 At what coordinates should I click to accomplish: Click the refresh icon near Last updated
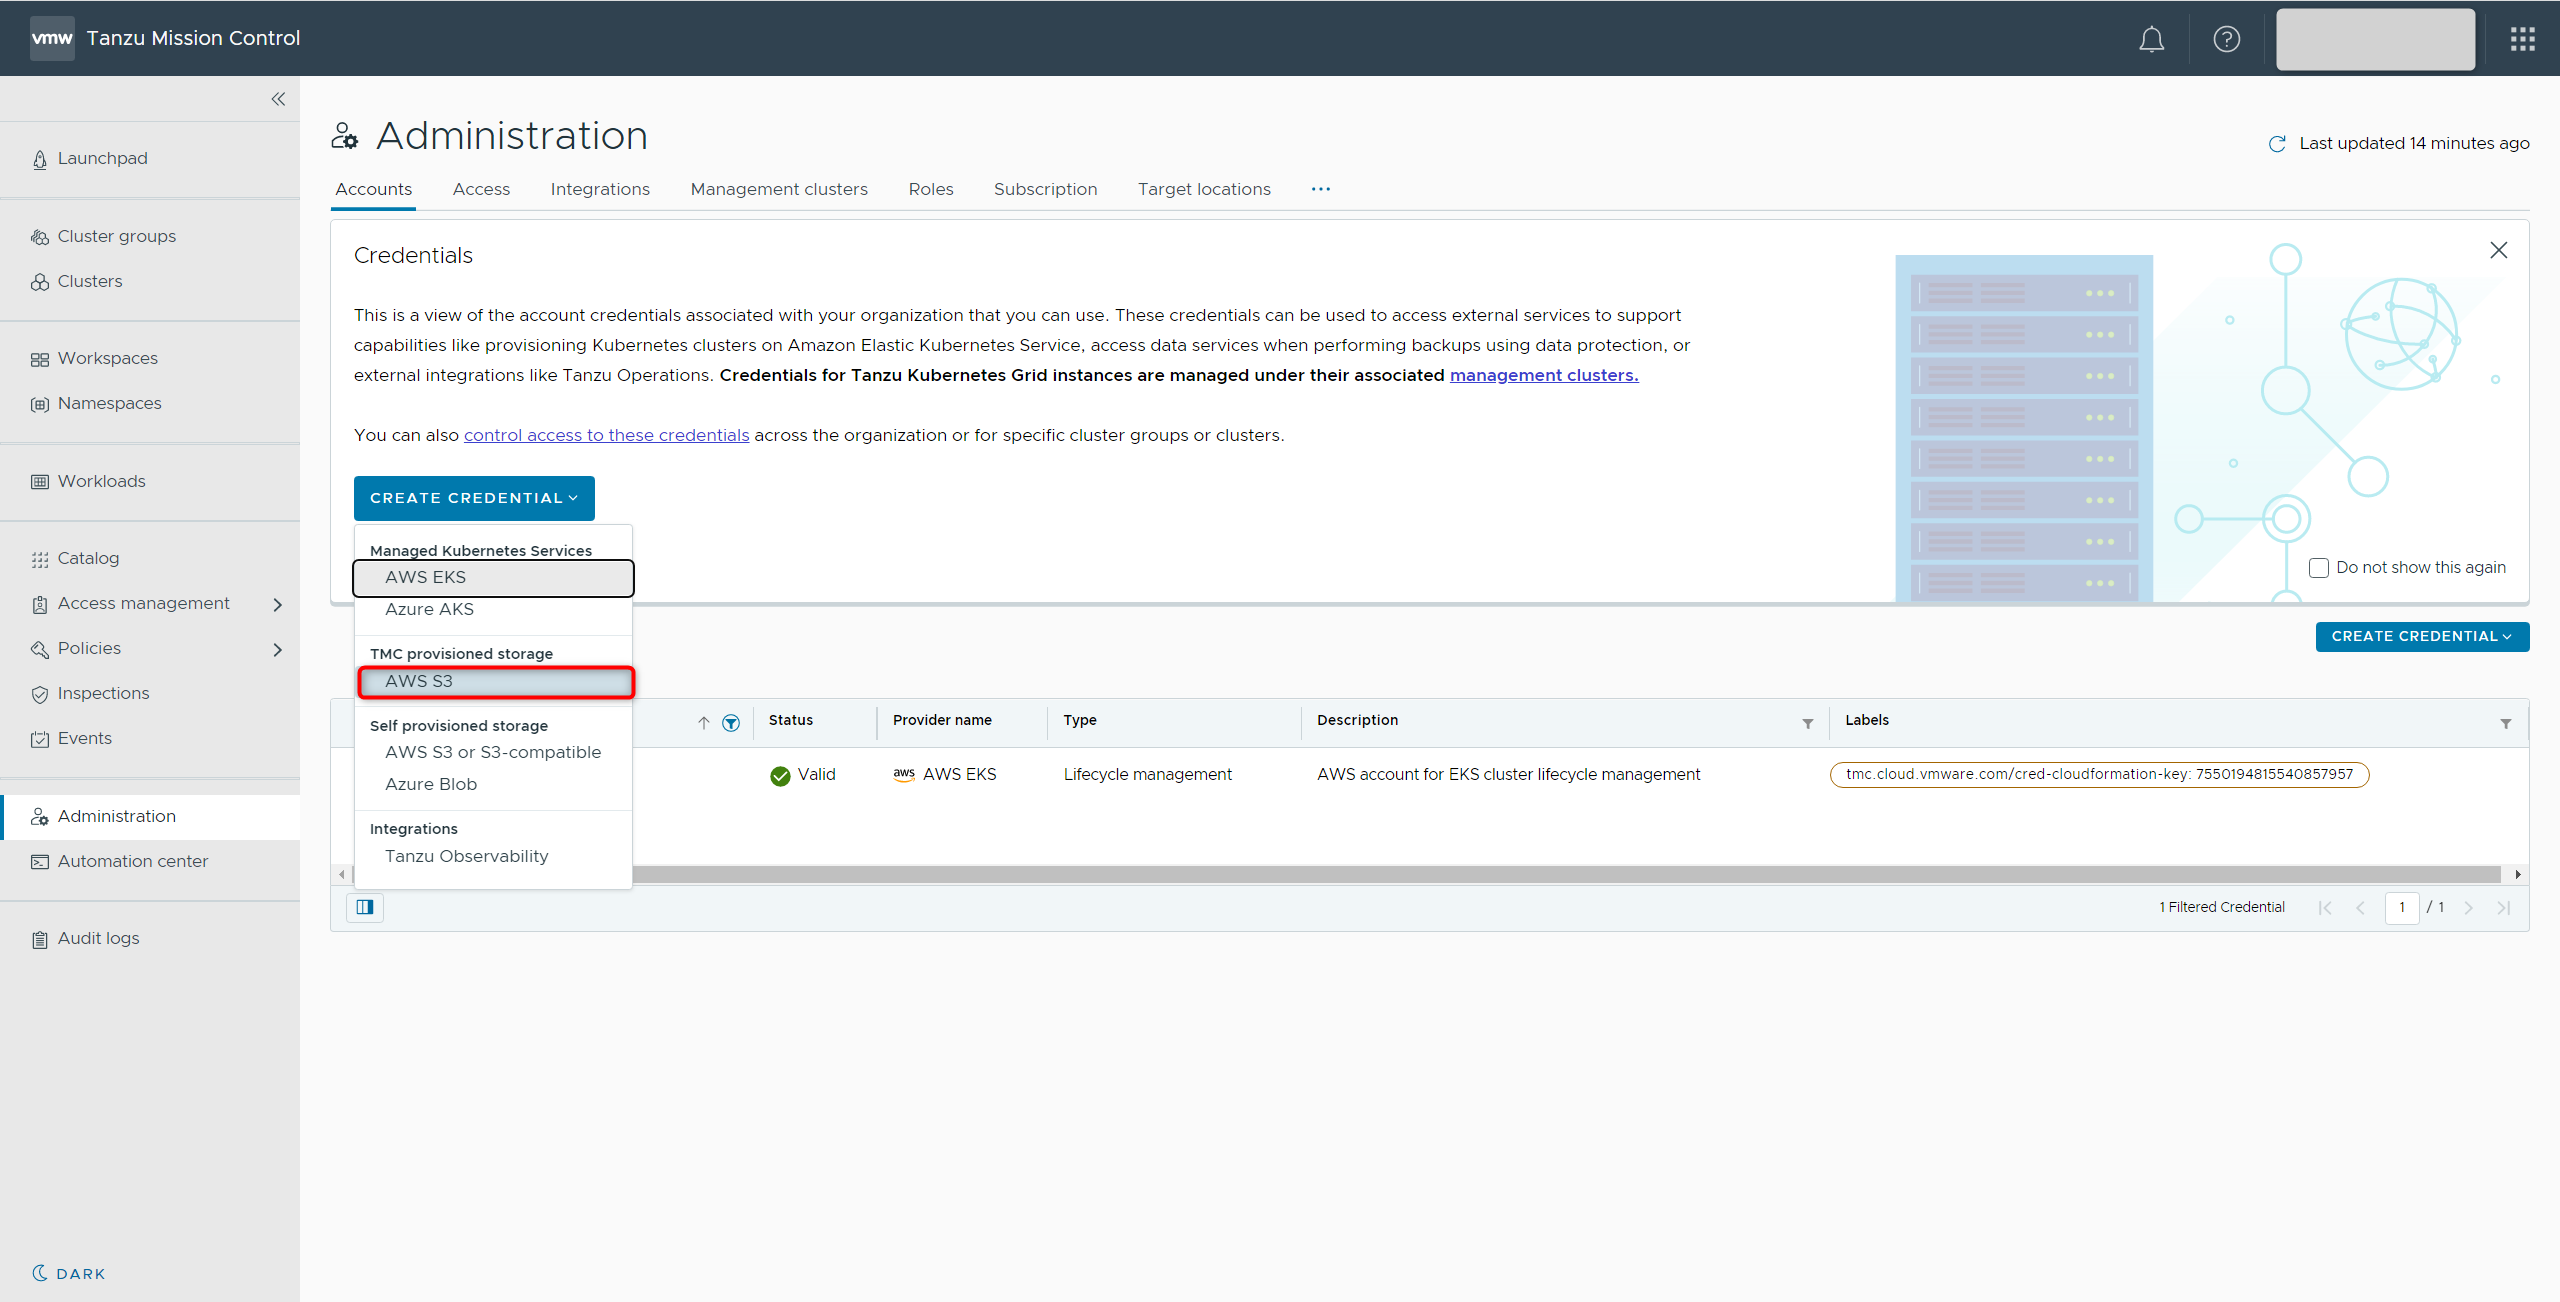click(x=2277, y=144)
